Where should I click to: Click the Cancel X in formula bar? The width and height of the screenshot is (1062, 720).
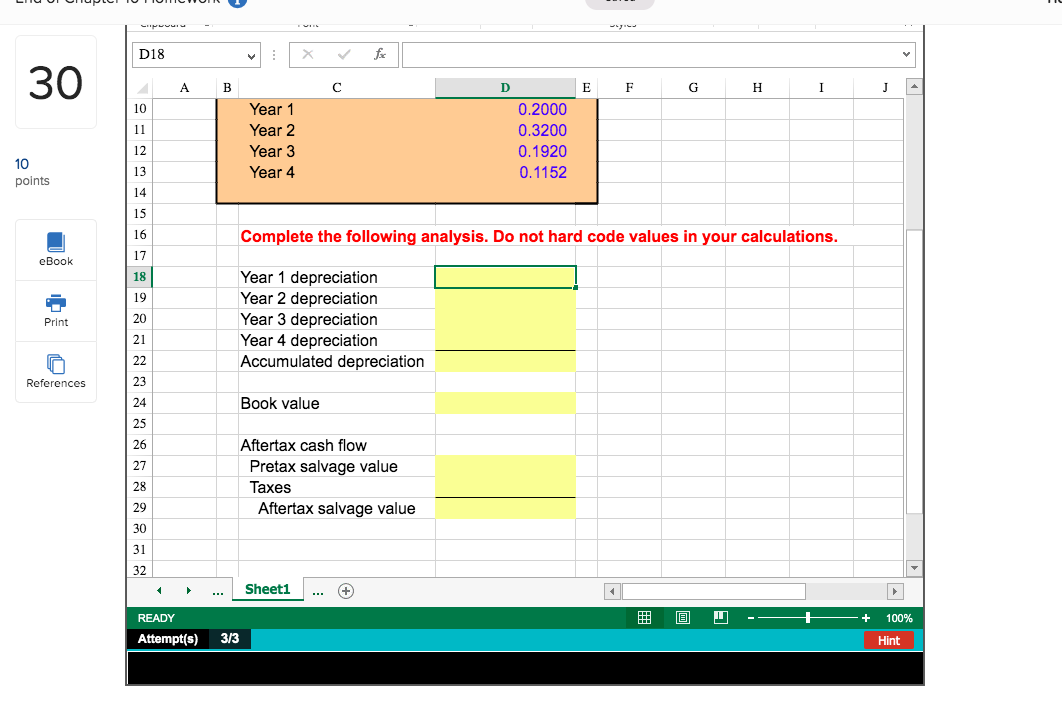click(x=308, y=55)
